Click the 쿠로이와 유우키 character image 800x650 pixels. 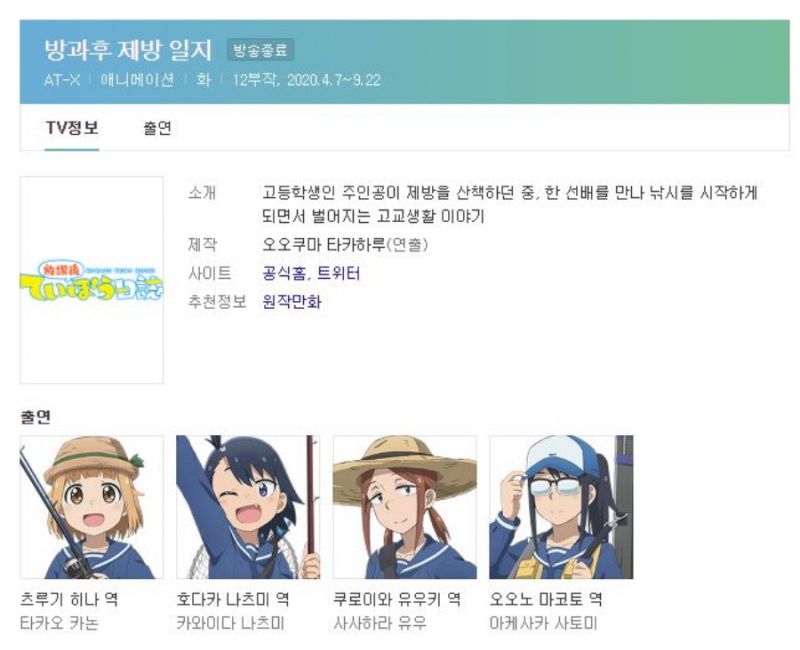point(405,507)
